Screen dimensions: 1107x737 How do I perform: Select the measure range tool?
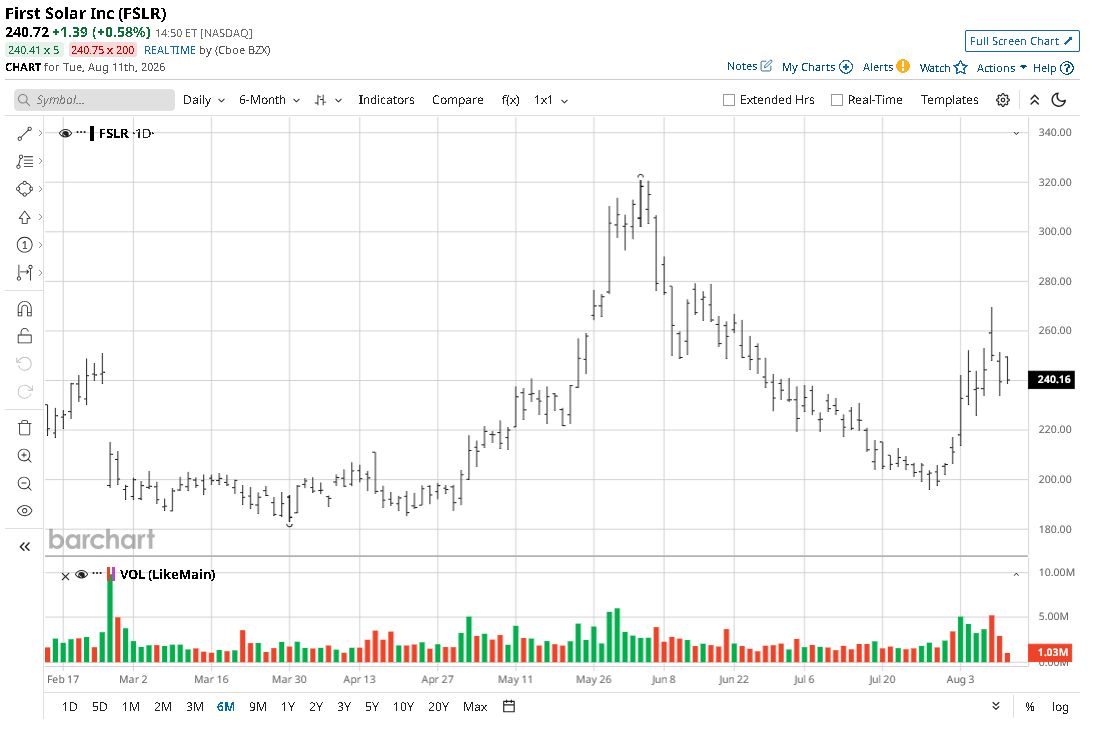click(25, 272)
